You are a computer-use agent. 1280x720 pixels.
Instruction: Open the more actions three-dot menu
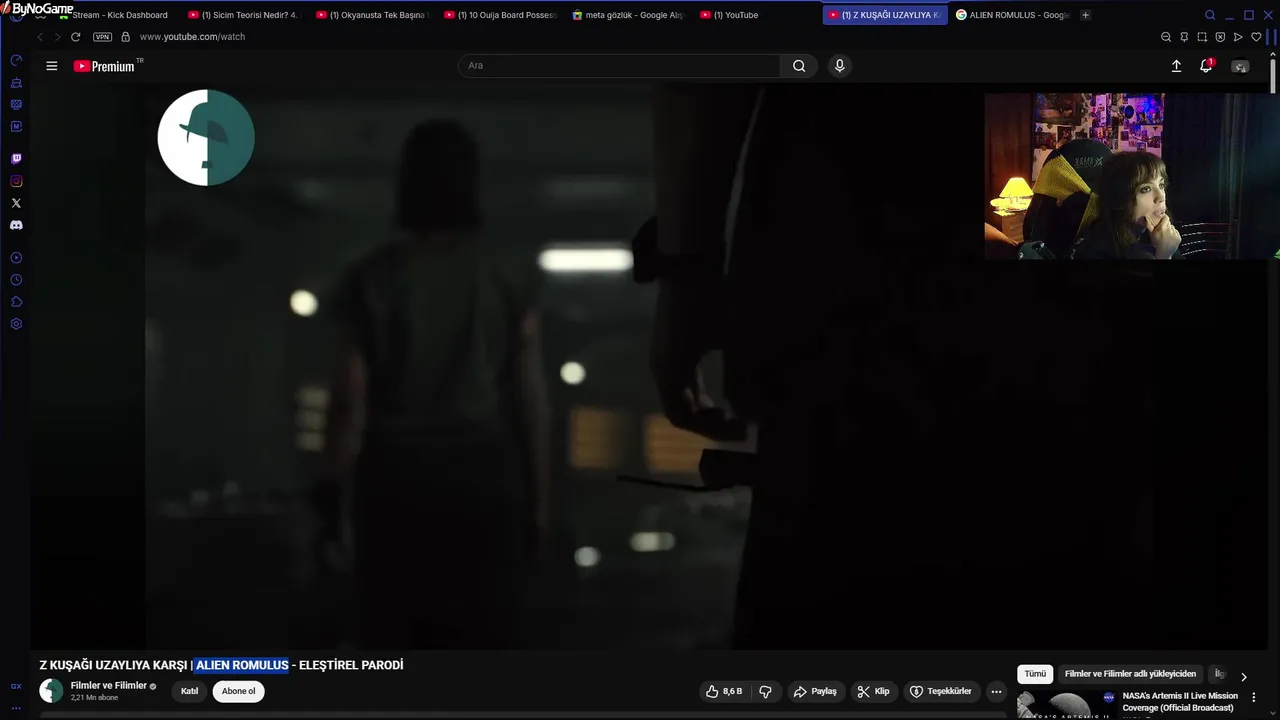(996, 691)
